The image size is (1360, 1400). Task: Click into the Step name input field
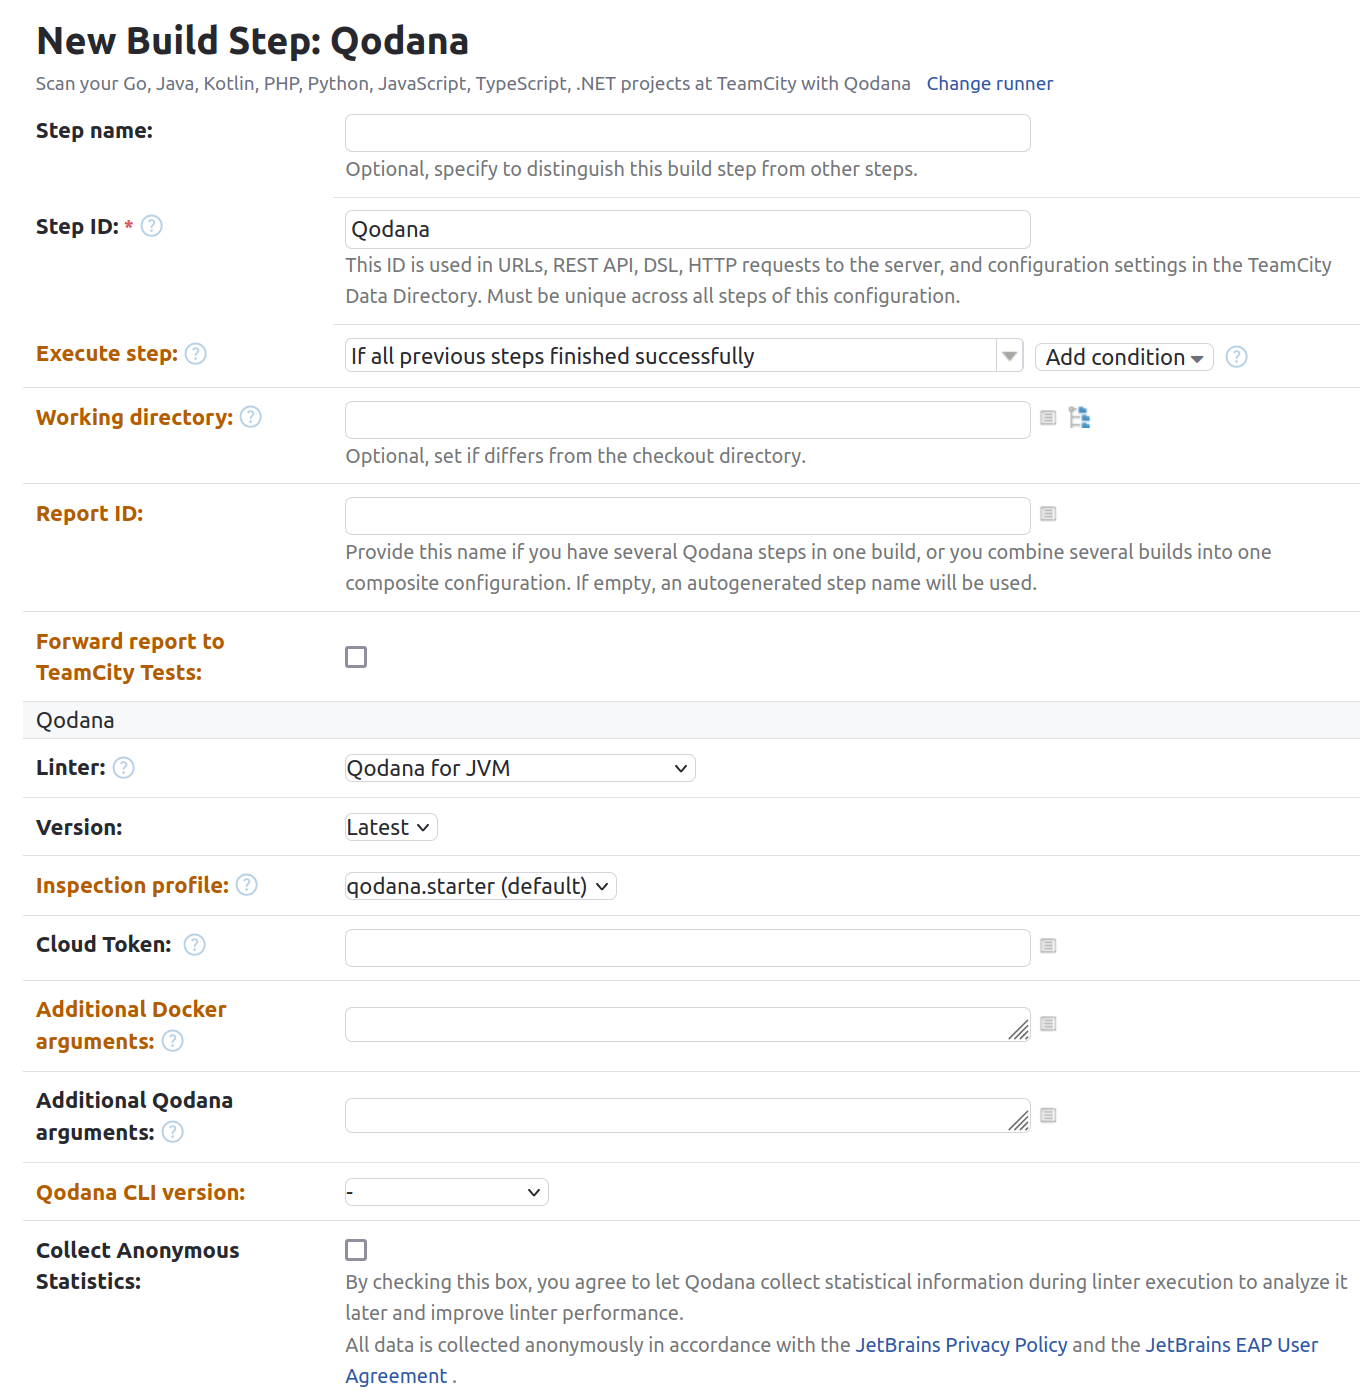[x=686, y=132]
